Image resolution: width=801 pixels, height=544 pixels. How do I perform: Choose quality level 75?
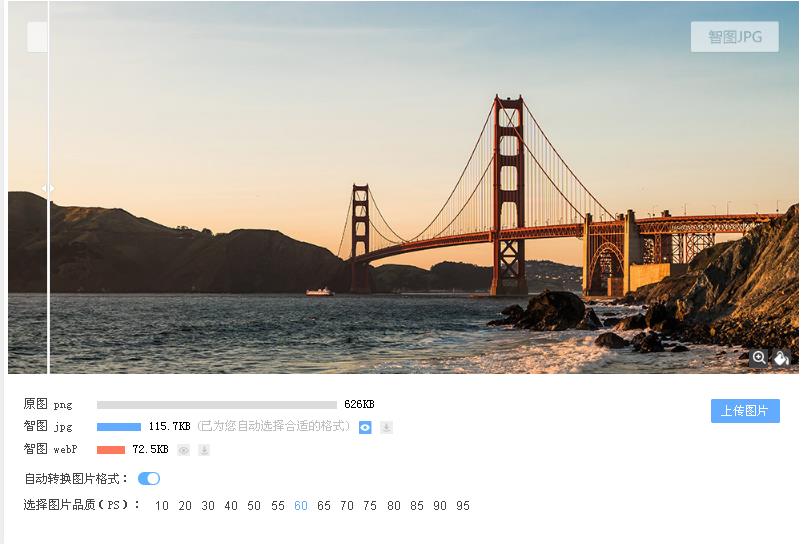370,506
